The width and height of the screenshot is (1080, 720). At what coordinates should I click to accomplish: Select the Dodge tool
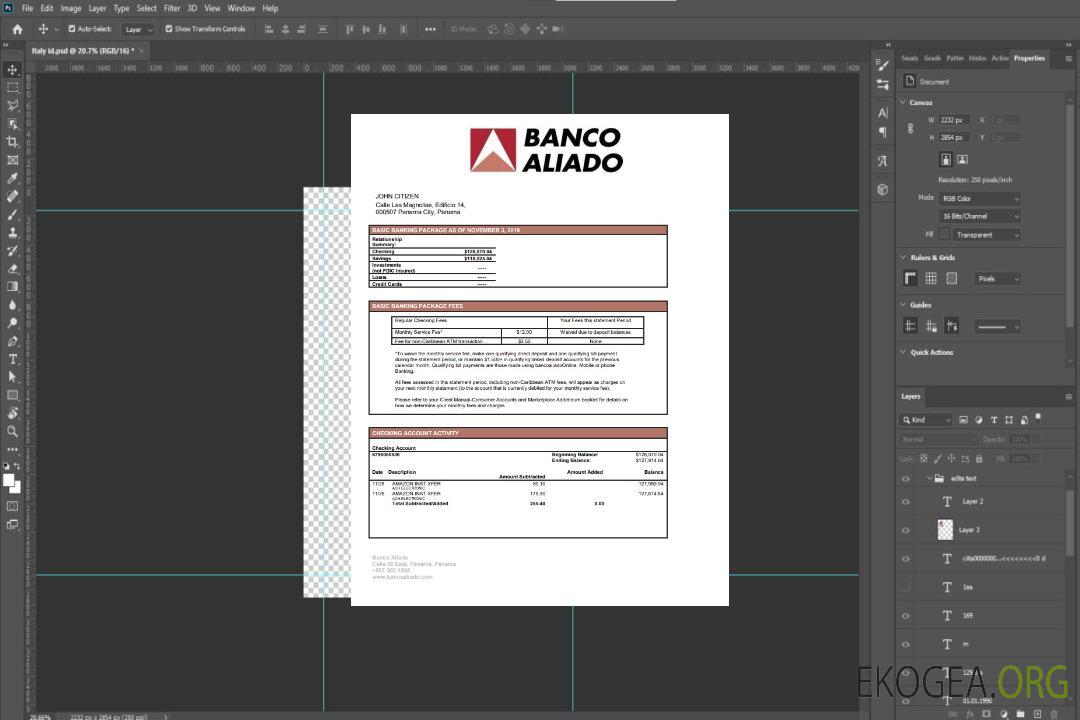(12, 322)
